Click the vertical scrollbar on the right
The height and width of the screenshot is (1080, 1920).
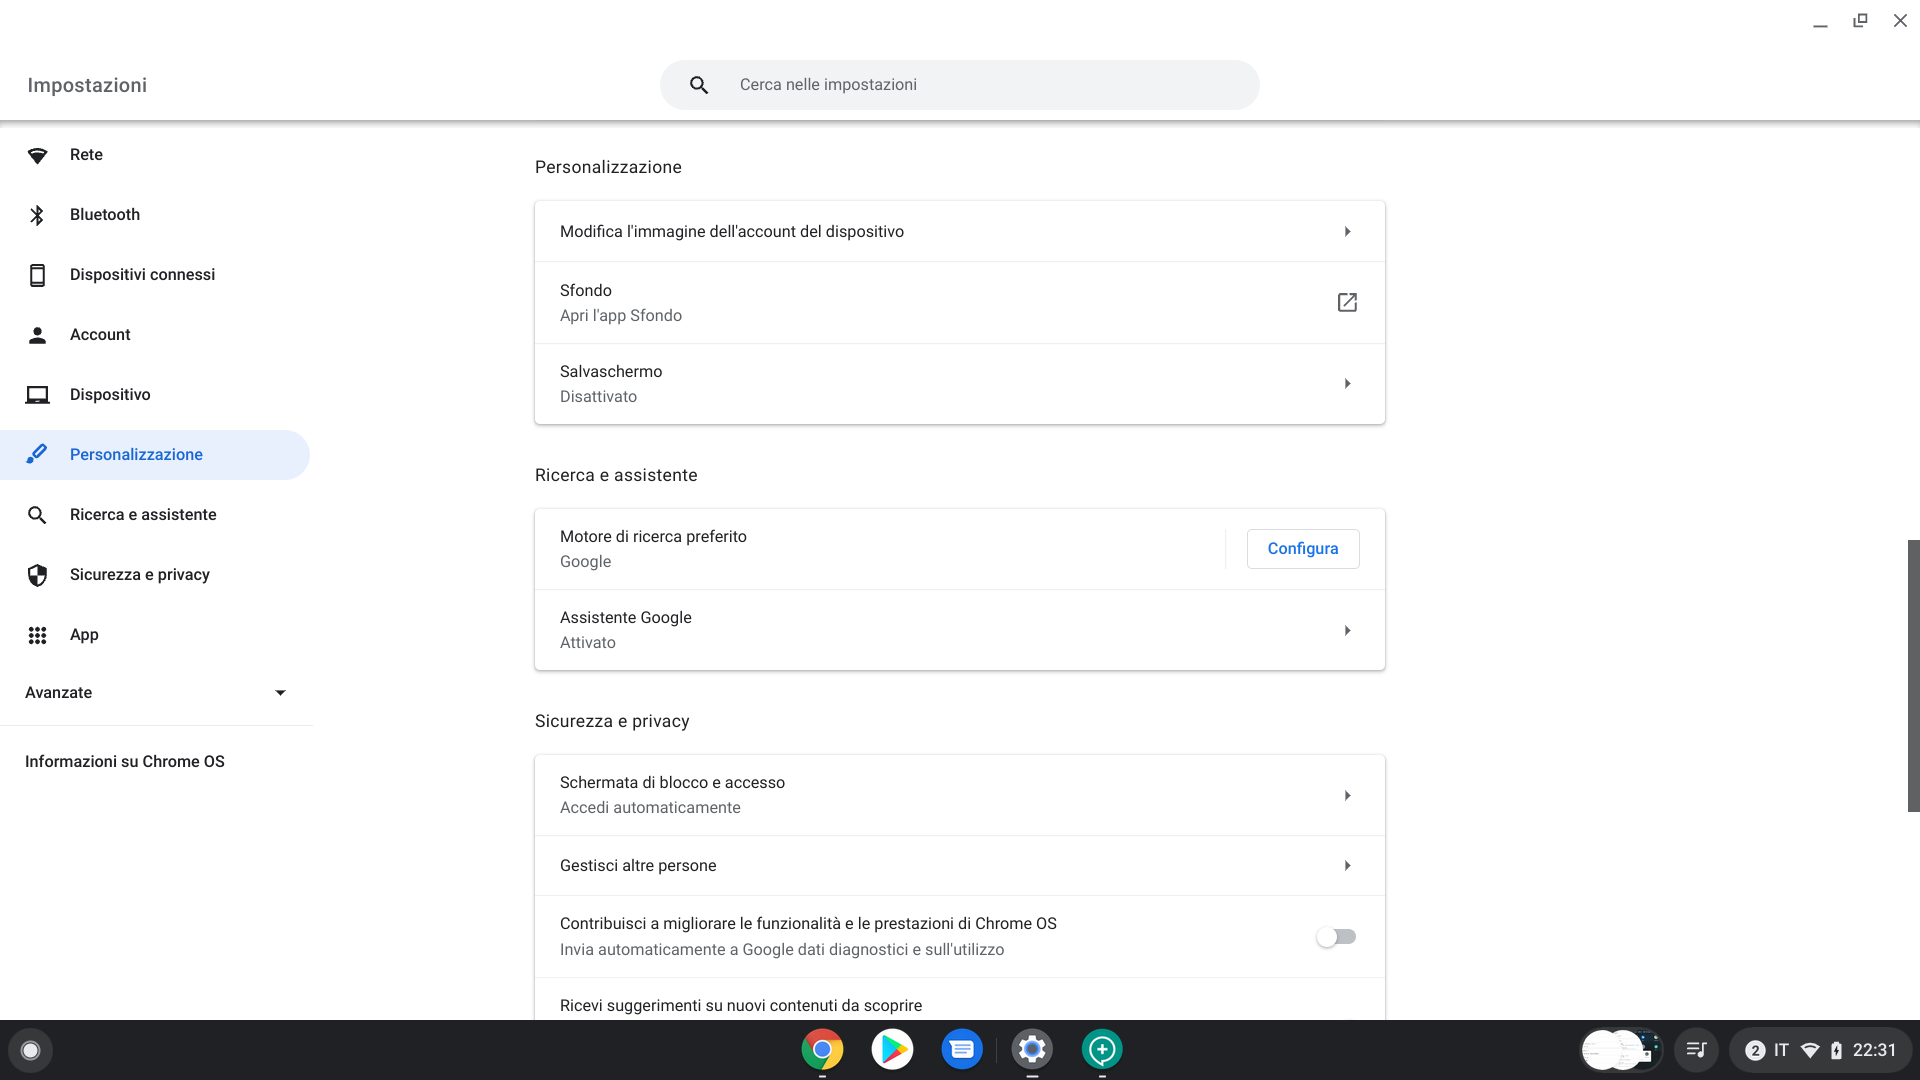coord(1914,676)
